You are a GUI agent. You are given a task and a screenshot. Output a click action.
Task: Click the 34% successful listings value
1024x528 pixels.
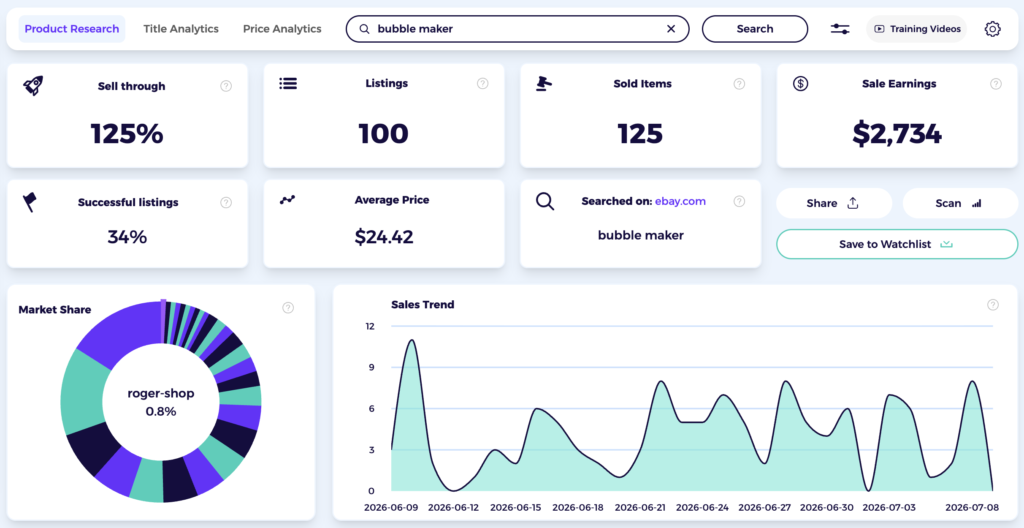point(127,237)
